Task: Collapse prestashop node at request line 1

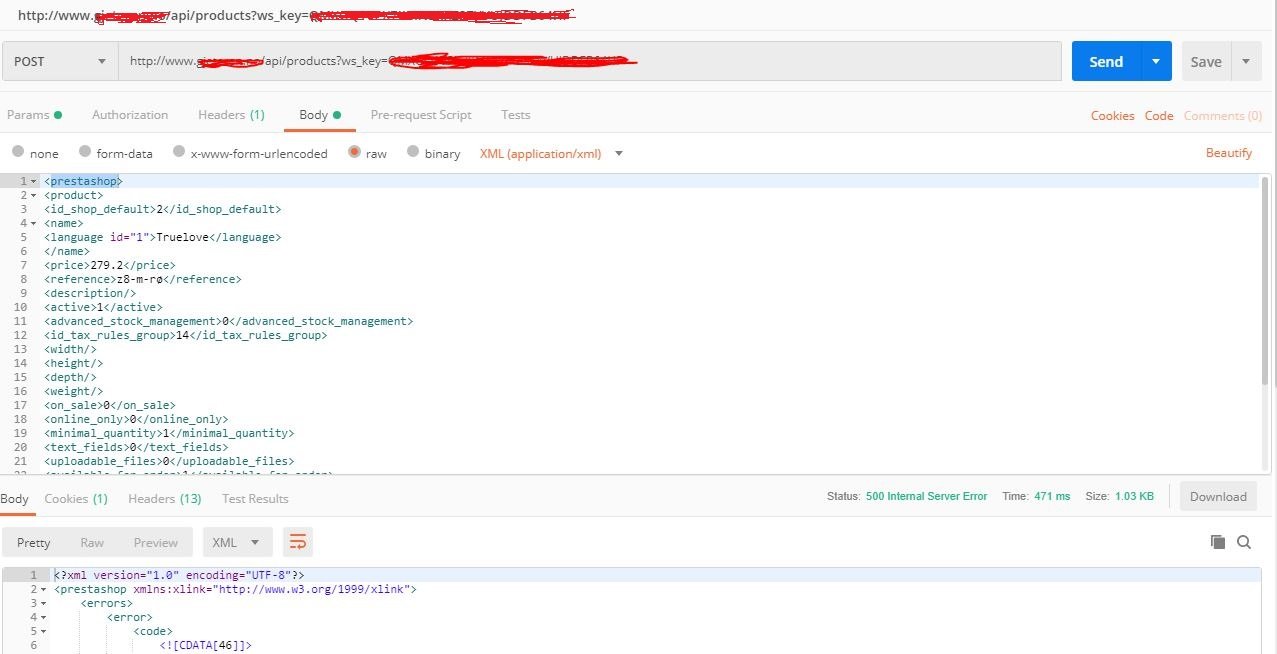Action: coord(34,181)
